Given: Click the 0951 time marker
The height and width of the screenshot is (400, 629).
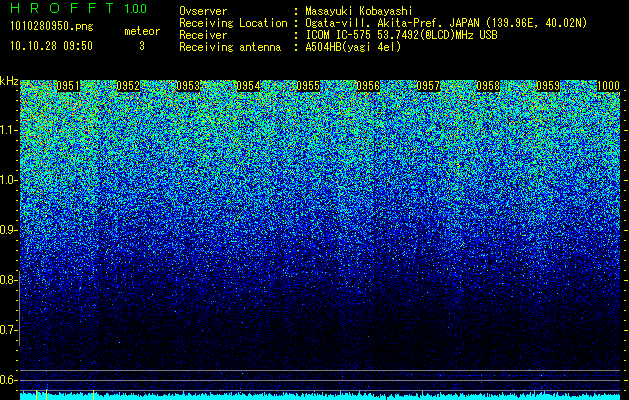Looking at the screenshot, I should pyautogui.click(x=68, y=86).
